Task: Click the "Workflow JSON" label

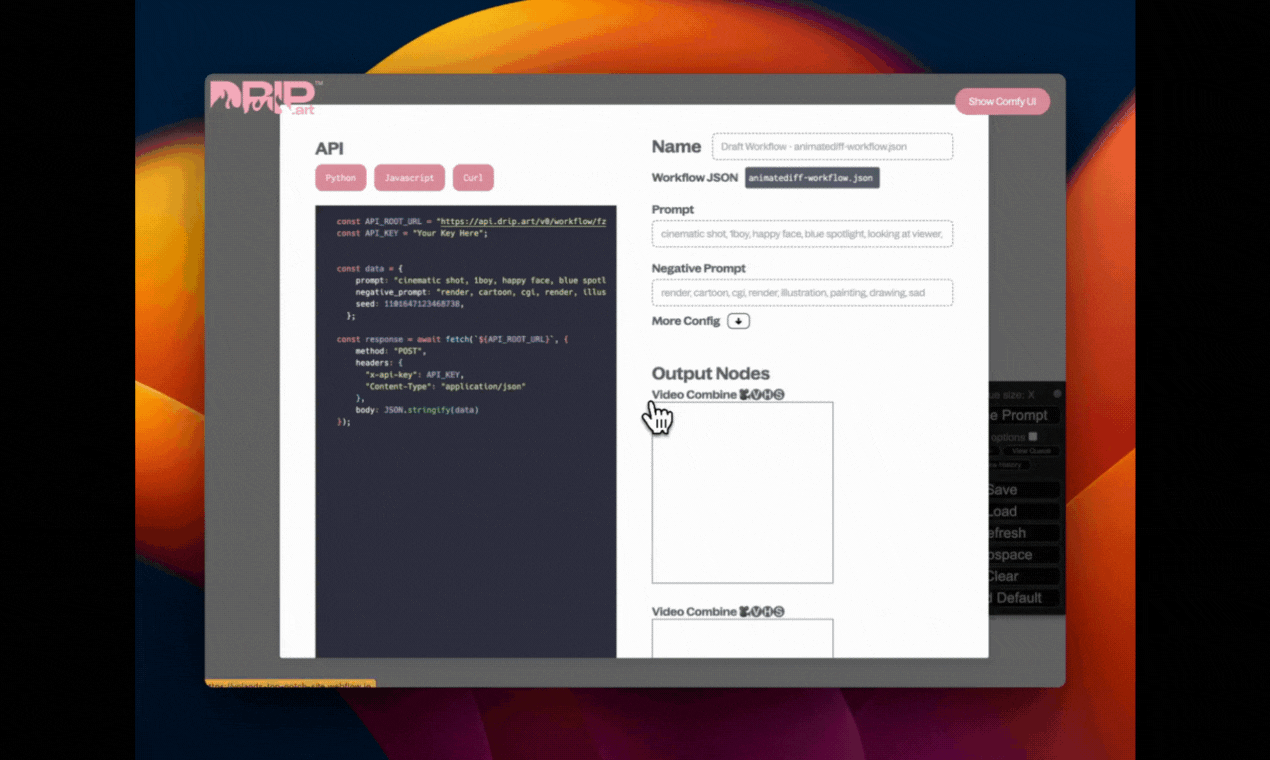Action: (x=695, y=178)
